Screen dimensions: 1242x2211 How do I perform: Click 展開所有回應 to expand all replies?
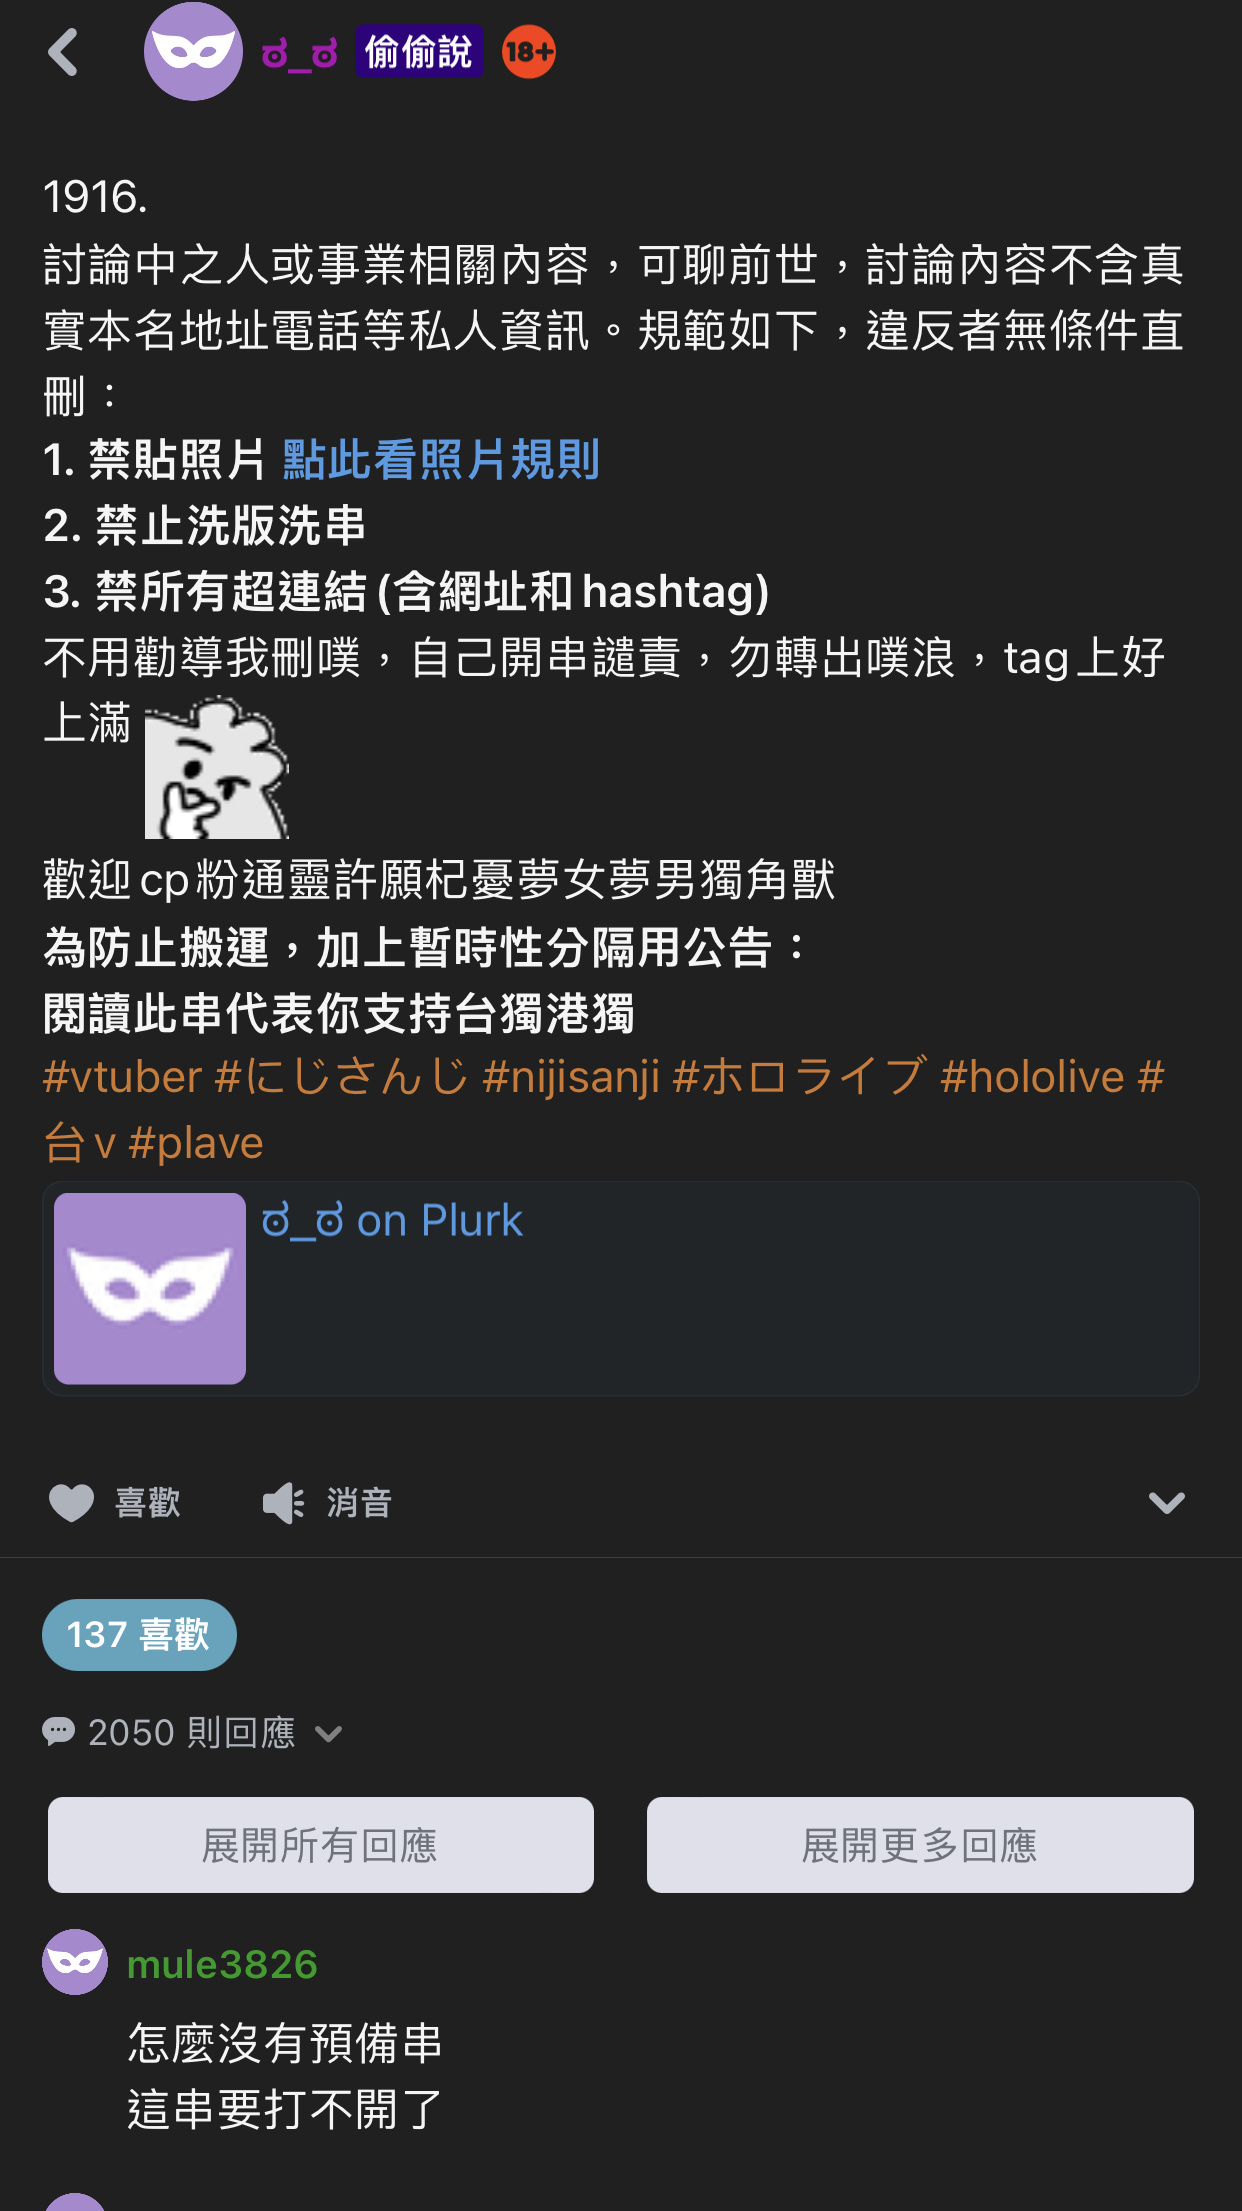pos(321,1845)
